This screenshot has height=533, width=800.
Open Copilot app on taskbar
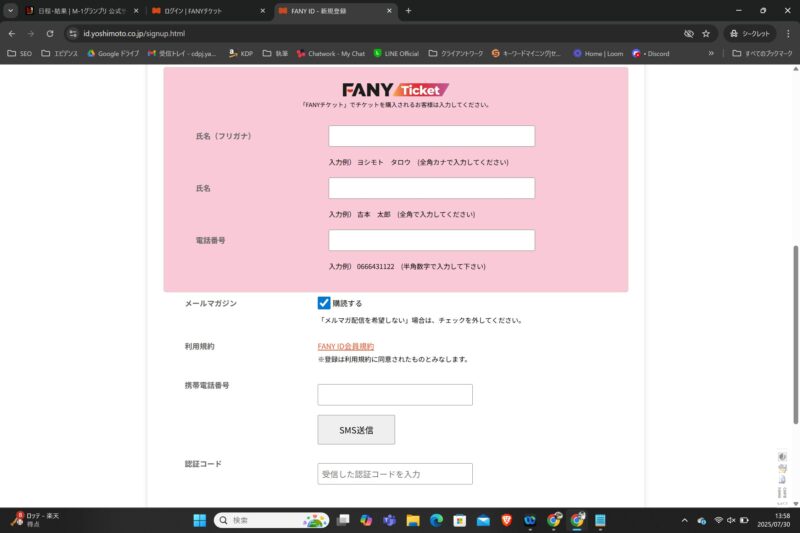[366, 520]
